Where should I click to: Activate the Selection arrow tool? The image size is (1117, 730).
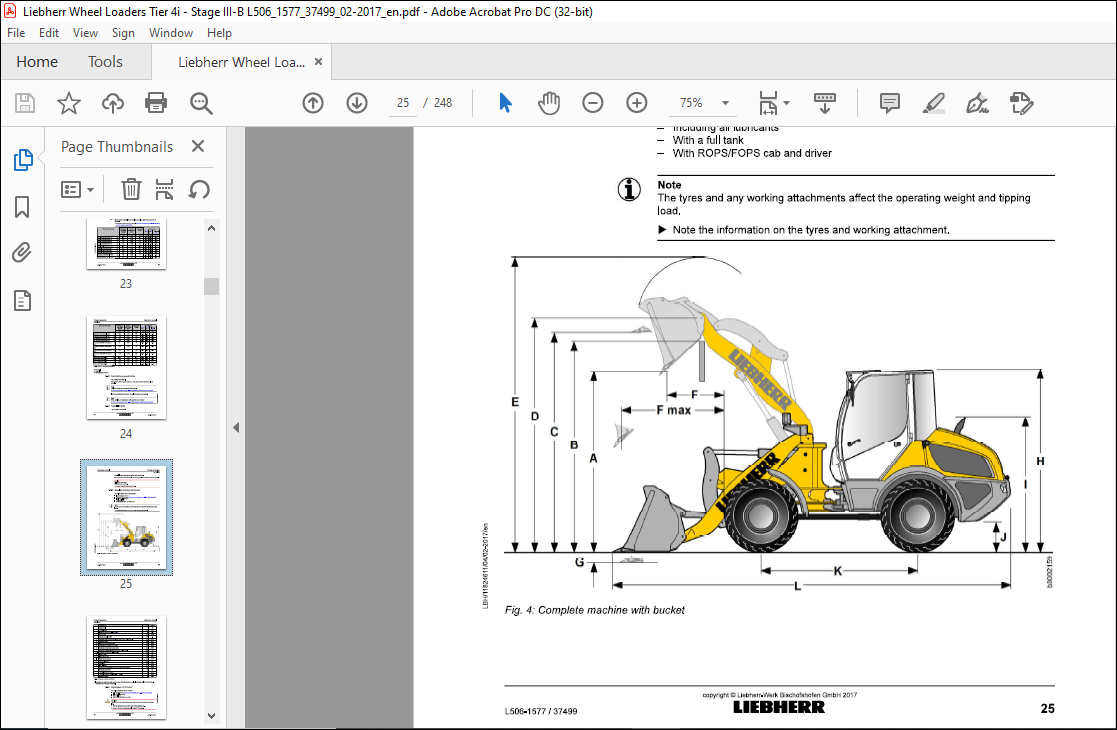point(505,103)
